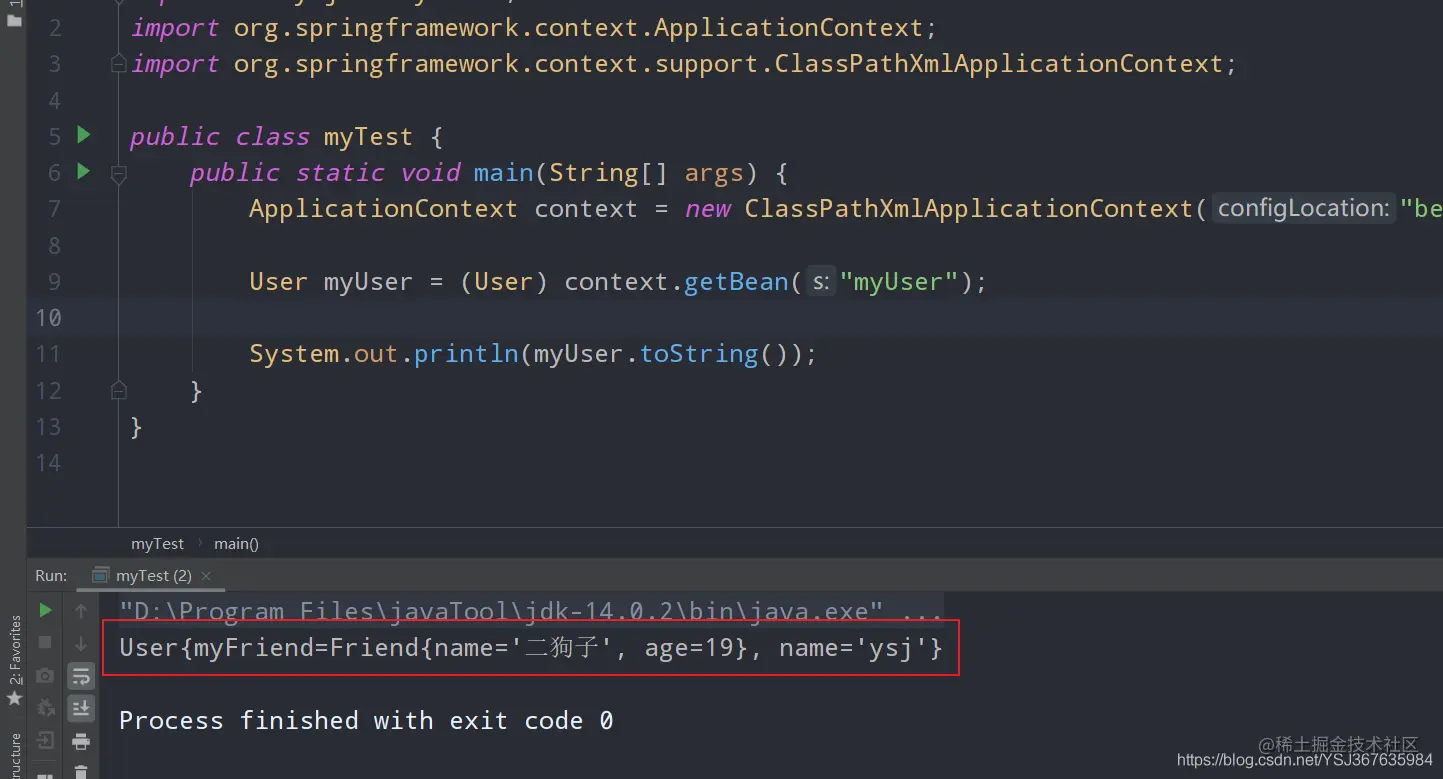This screenshot has height=779, width=1443.
Task: Close the myTest (2) run tab
Action: point(206,576)
